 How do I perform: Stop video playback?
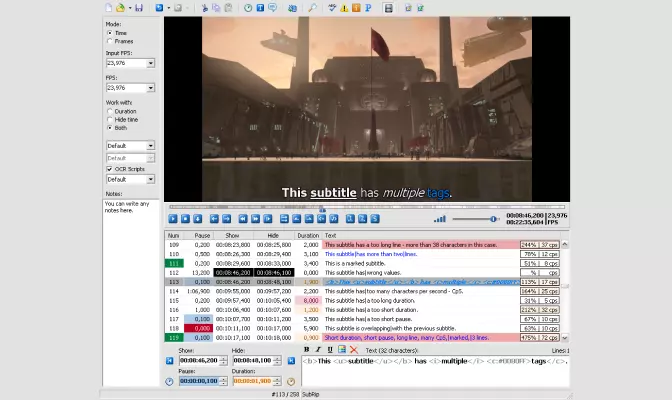pyautogui.click(x=185, y=219)
